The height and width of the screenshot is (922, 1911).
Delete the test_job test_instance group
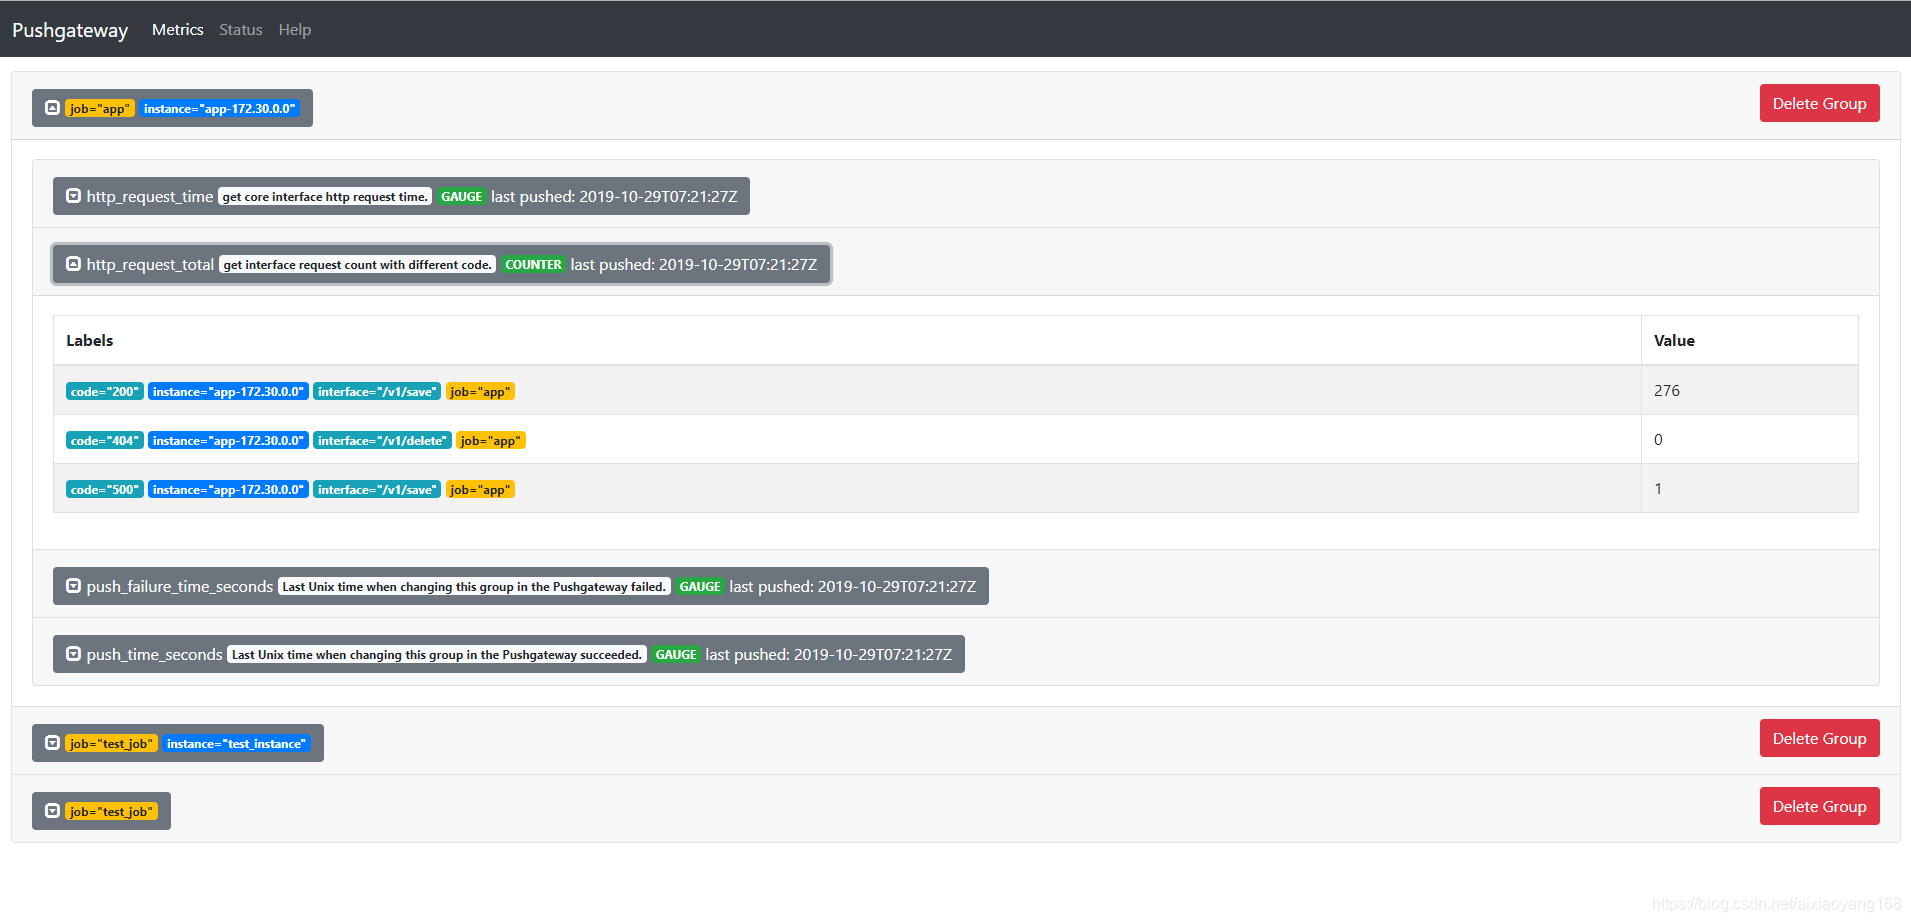[1819, 738]
